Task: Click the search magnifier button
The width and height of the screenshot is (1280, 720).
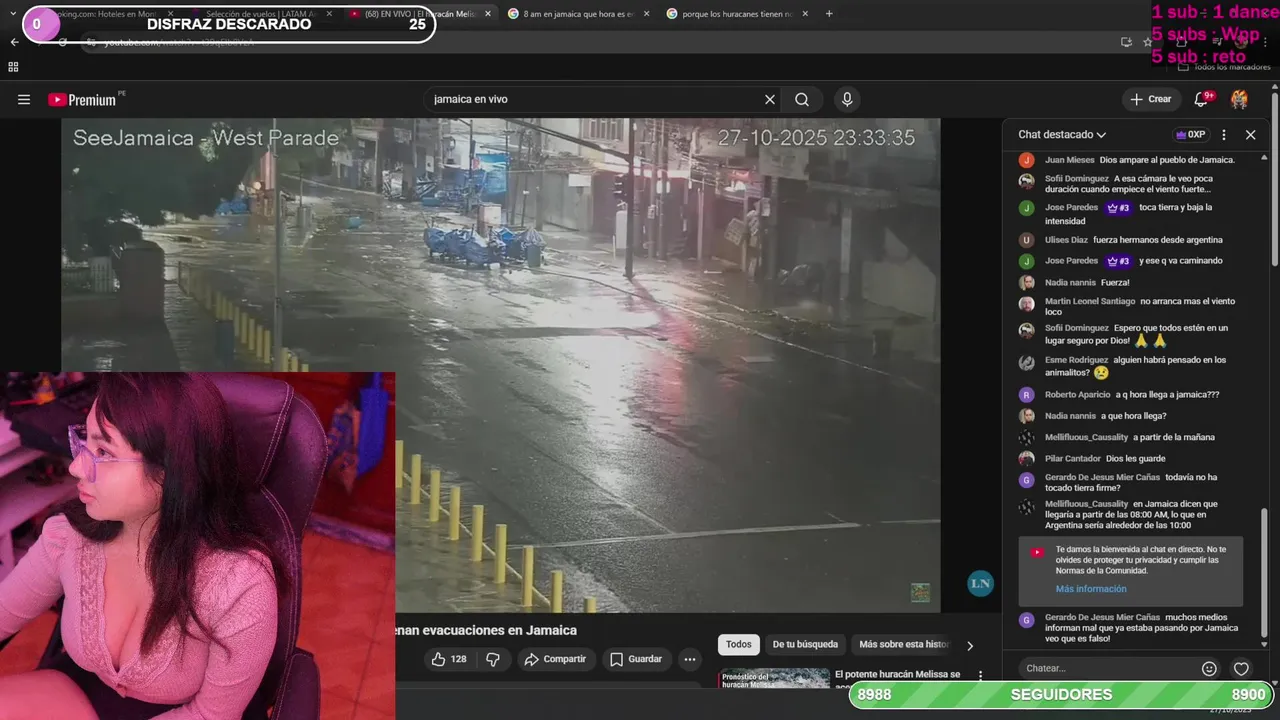Action: click(x=802, y=99)
